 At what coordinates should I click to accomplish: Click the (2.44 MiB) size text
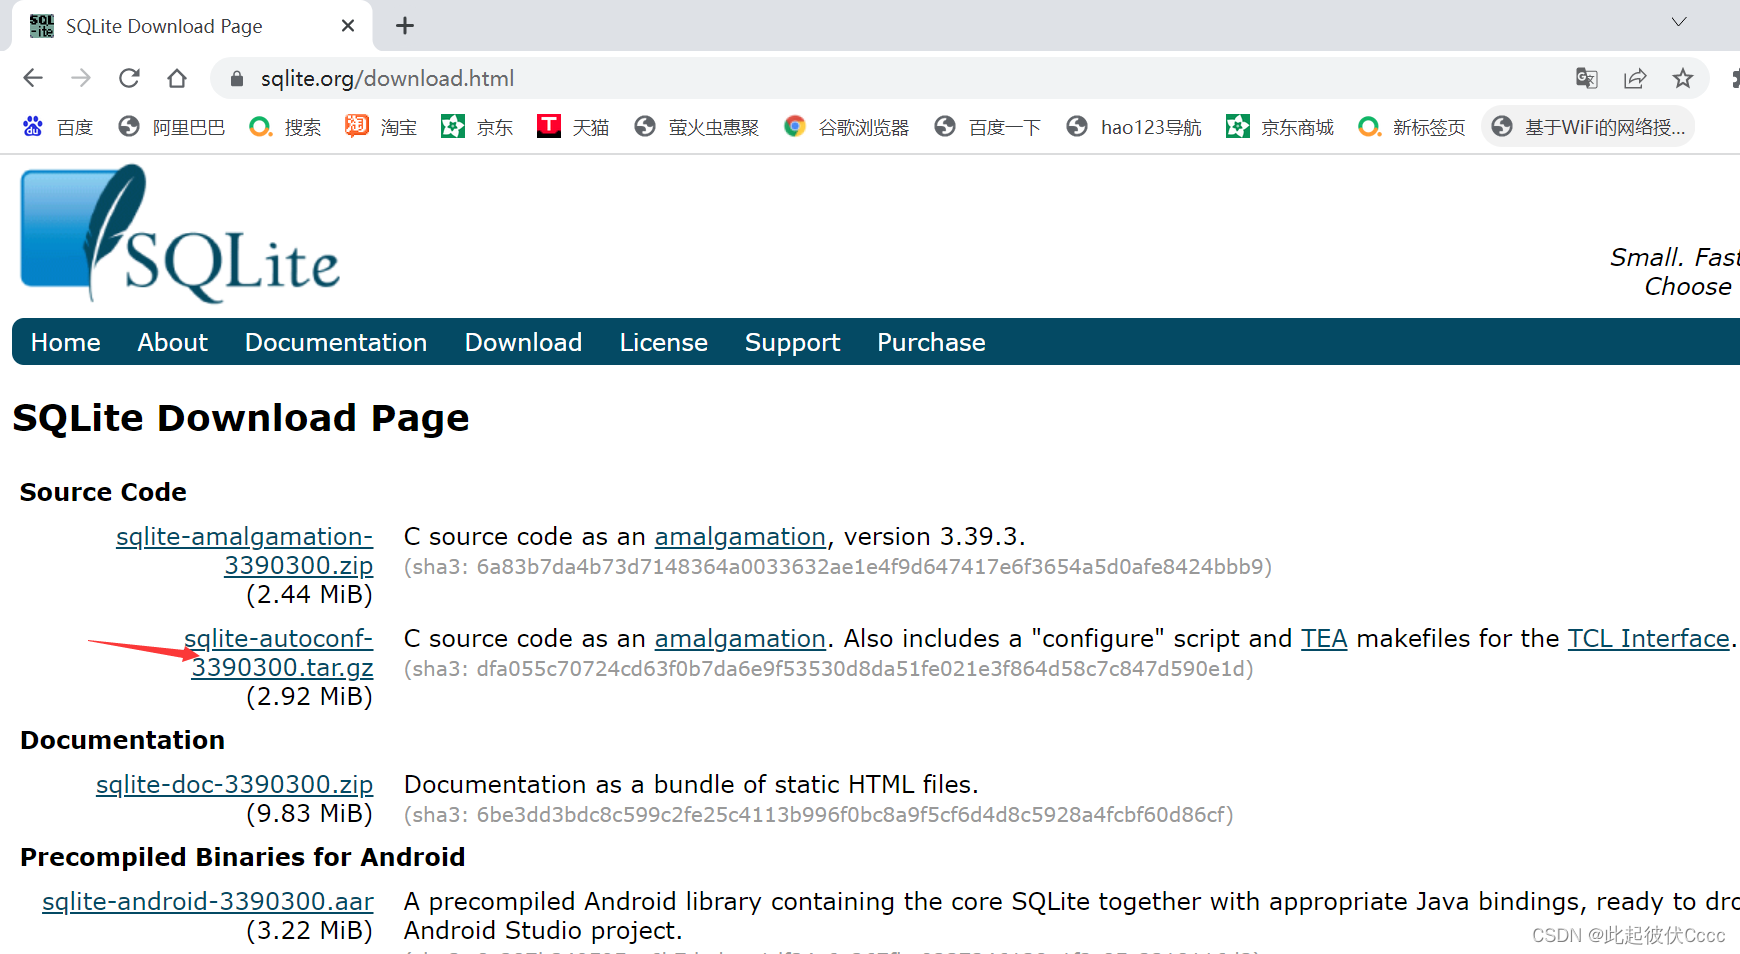pyautogui.click(x=309, y=595)
